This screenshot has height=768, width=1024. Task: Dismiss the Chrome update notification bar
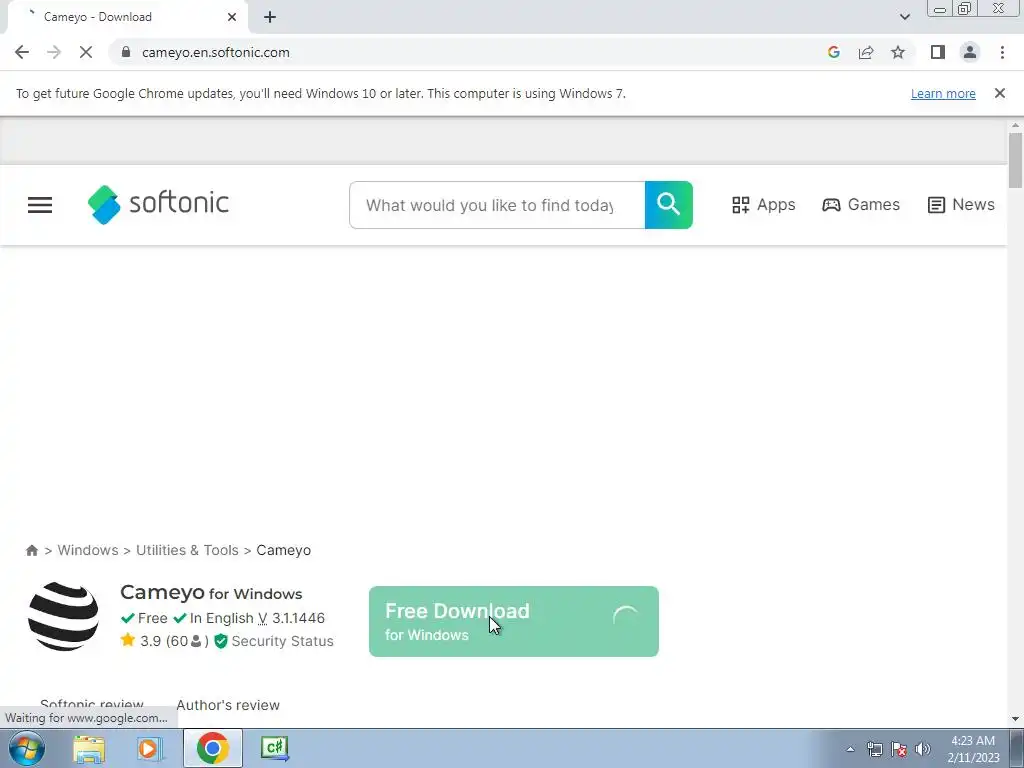[999, 93]
